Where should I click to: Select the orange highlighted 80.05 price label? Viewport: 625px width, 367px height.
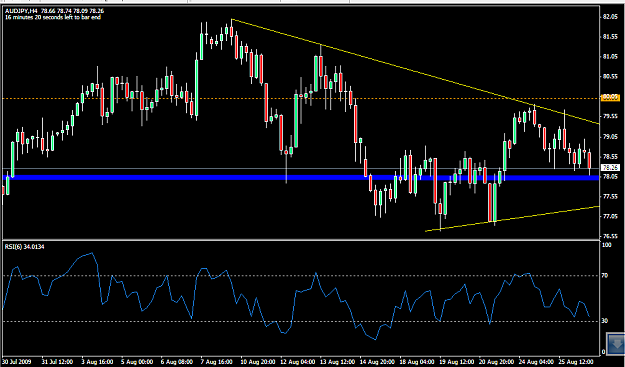(610, 98)
